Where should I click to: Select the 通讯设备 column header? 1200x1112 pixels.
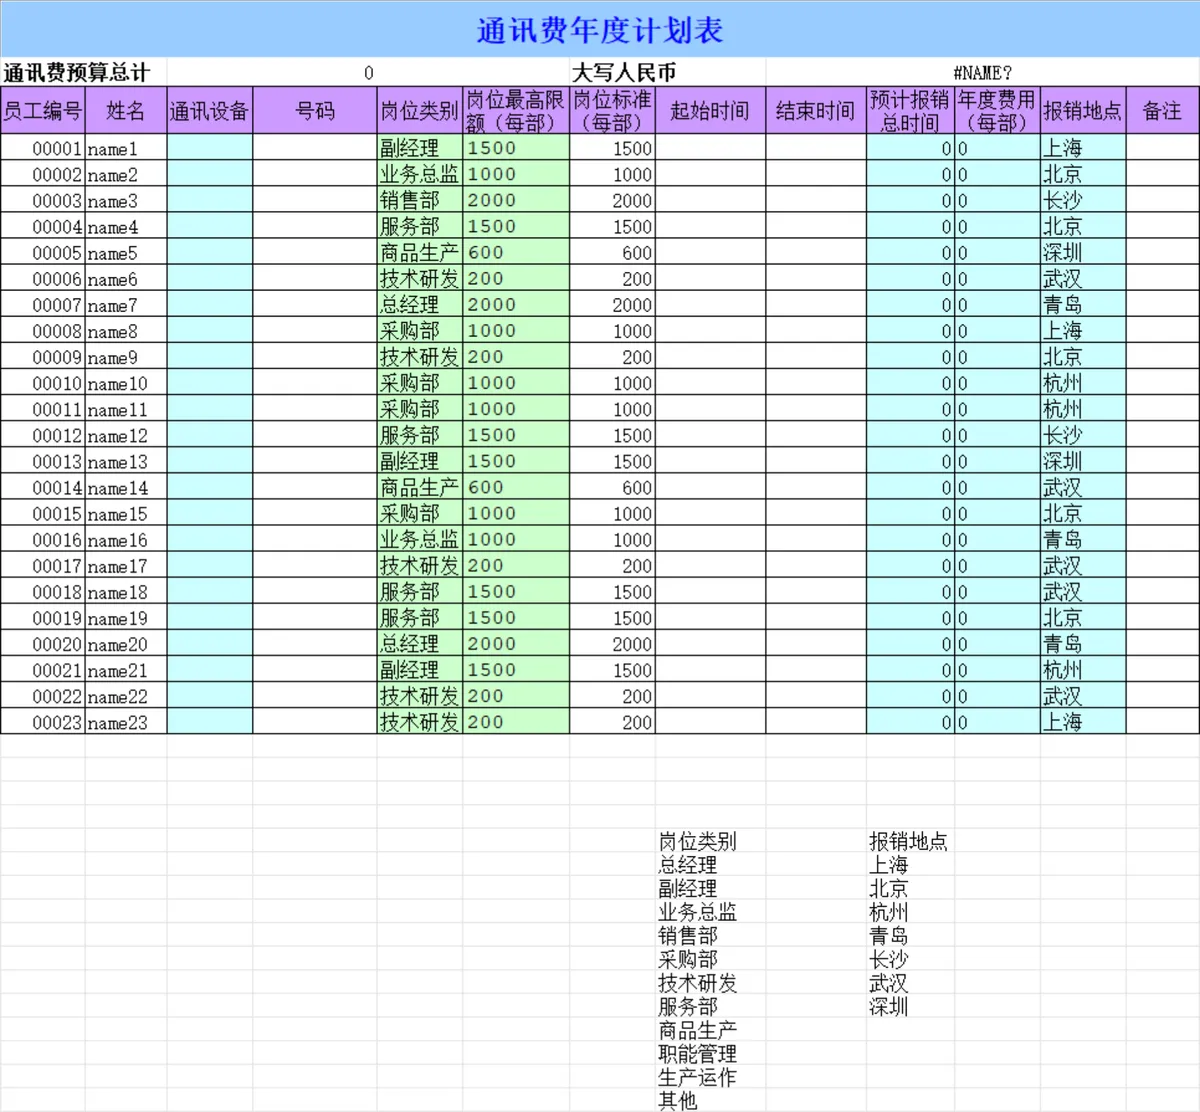(x=209, y=110)
